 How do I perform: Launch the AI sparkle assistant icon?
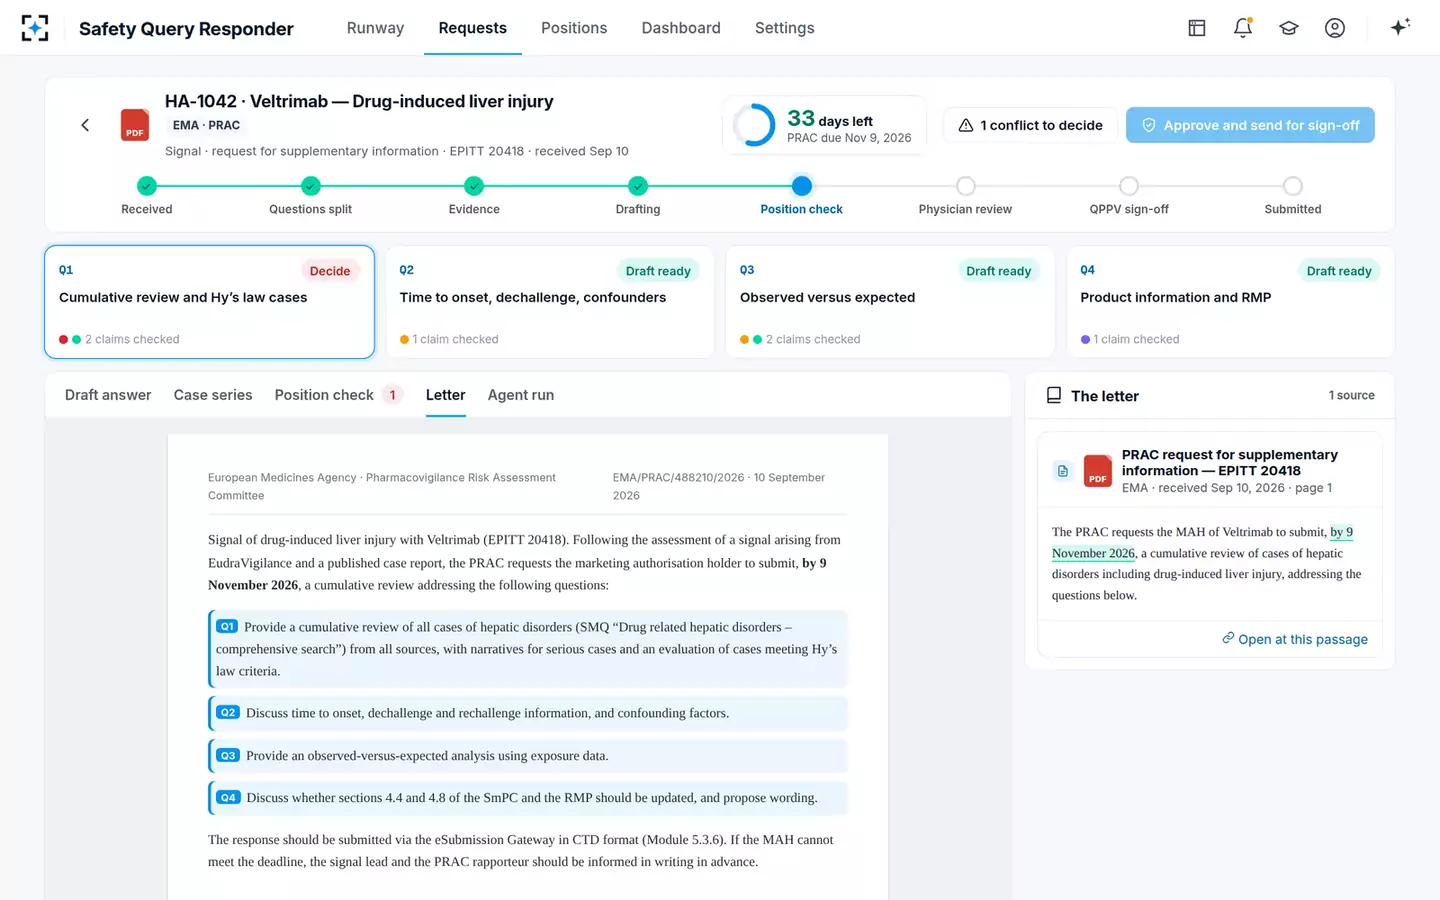pyautogui.click(x=1400, y=27)
